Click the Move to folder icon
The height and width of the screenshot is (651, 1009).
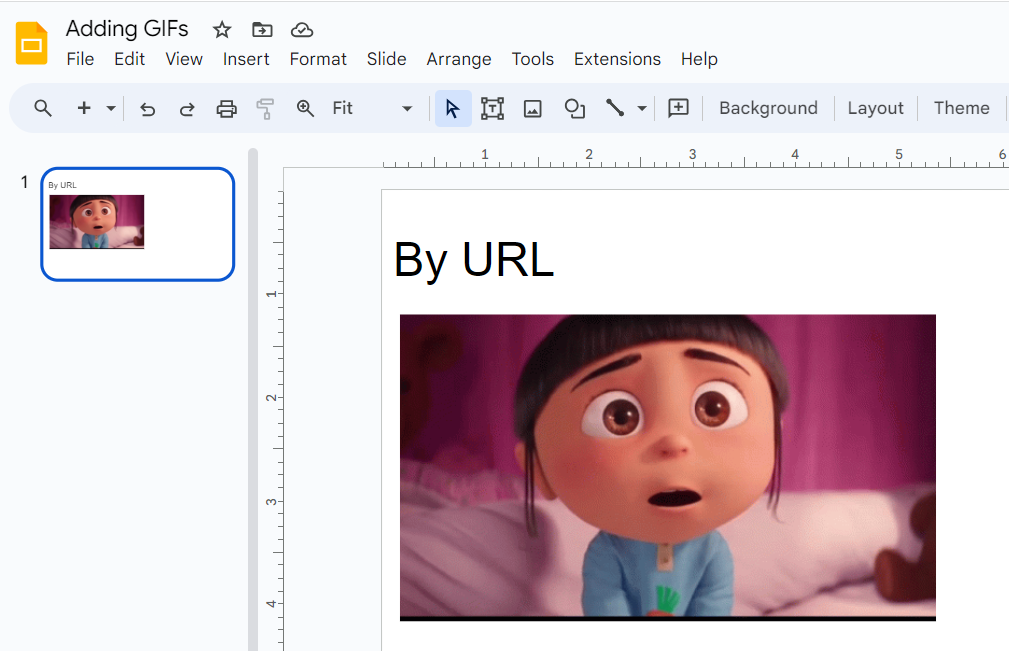coord(262,30)
